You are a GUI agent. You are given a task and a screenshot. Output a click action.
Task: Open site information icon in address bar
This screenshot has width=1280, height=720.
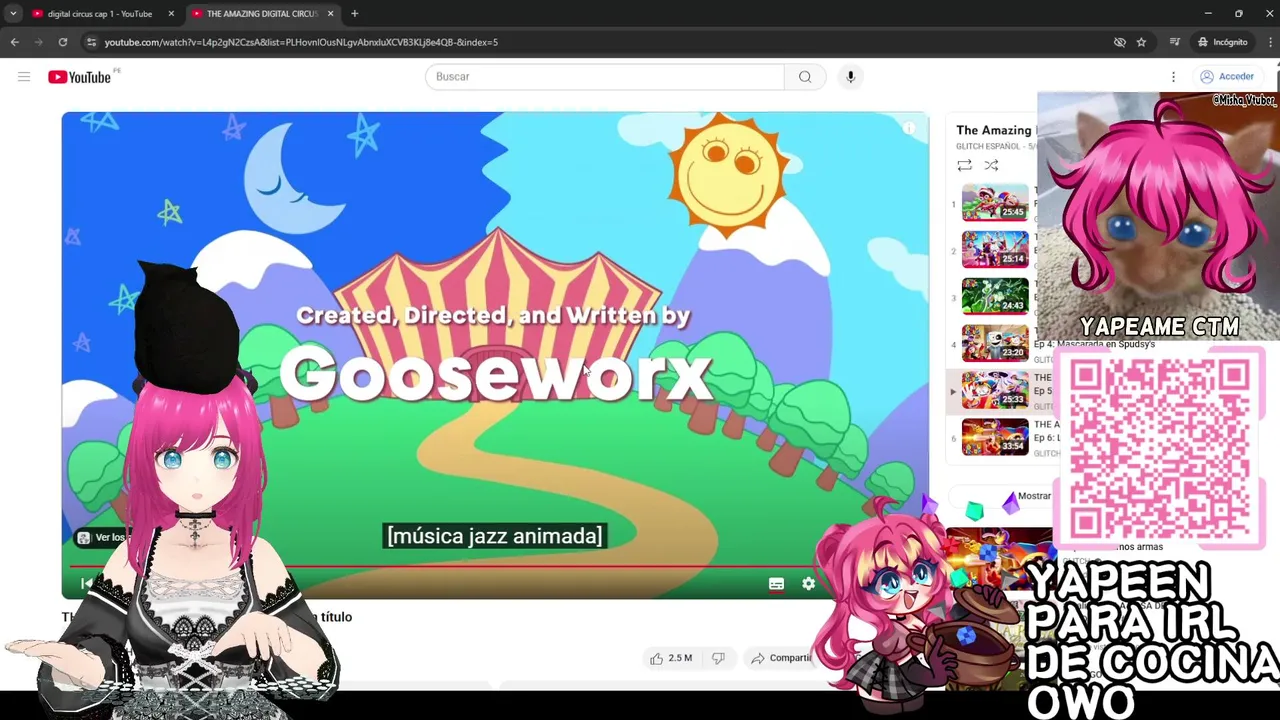point(91,42)
